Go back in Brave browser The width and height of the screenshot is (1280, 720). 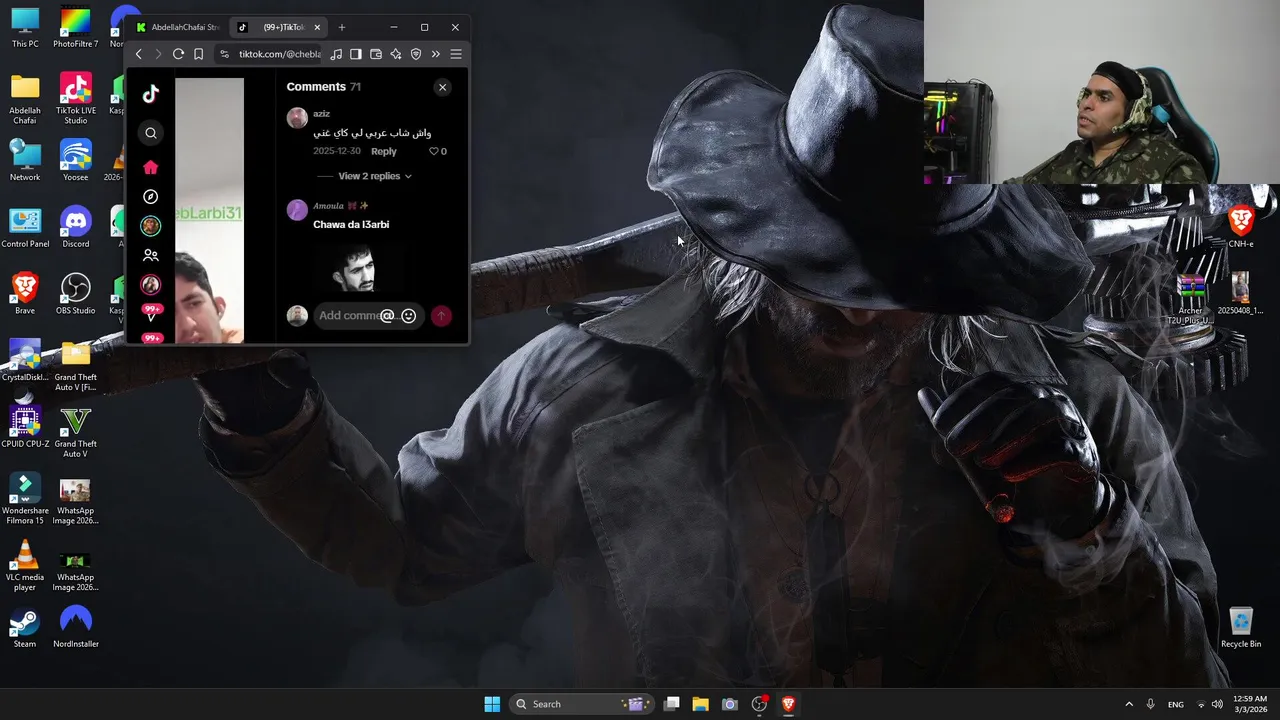pyautogui.click(x=139, y=54)
